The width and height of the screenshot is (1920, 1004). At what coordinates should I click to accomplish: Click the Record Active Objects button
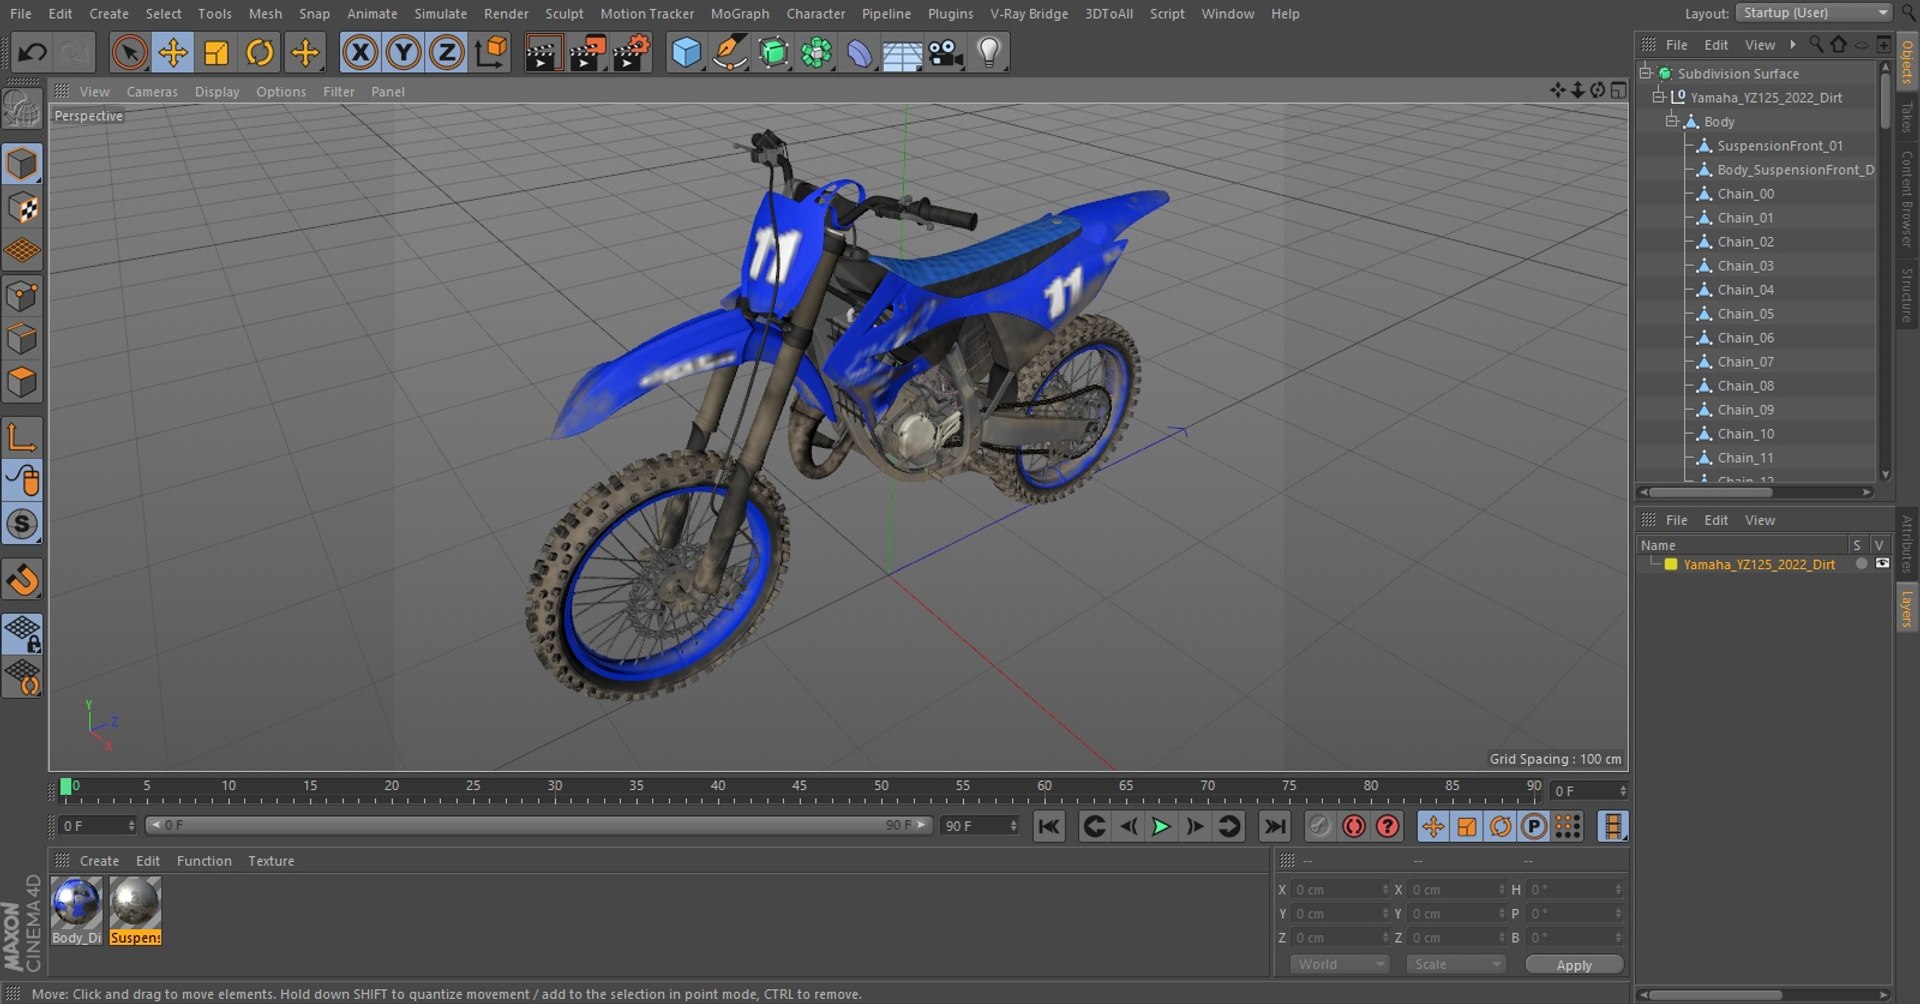point(1320,826)
